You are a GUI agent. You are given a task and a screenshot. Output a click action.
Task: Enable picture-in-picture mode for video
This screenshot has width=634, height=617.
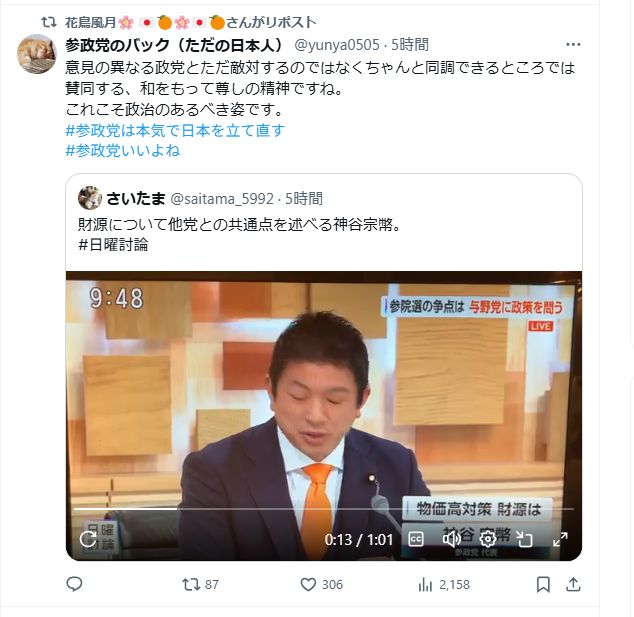[524, 539]
